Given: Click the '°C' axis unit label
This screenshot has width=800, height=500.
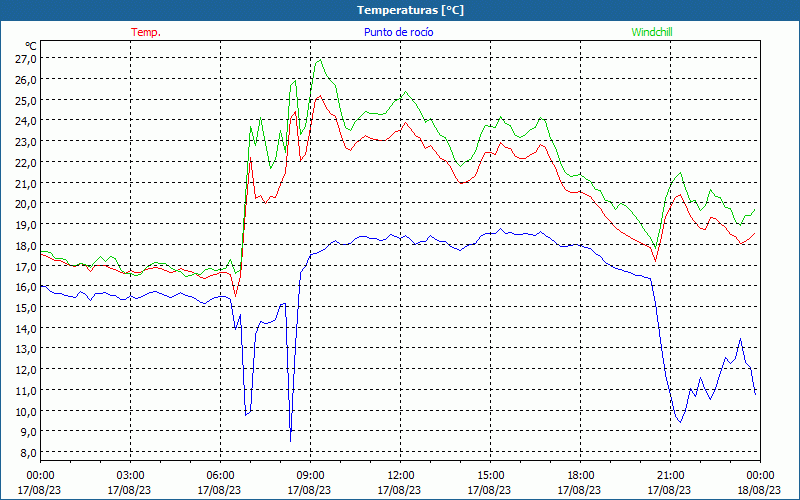Looking at the screenshot, I should click(31, 47).
